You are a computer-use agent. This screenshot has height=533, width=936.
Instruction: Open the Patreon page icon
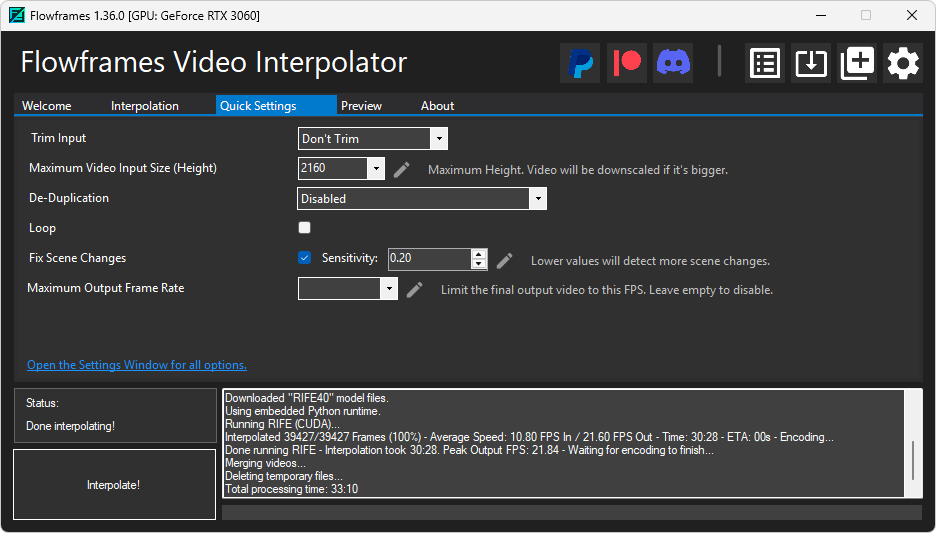627,63
